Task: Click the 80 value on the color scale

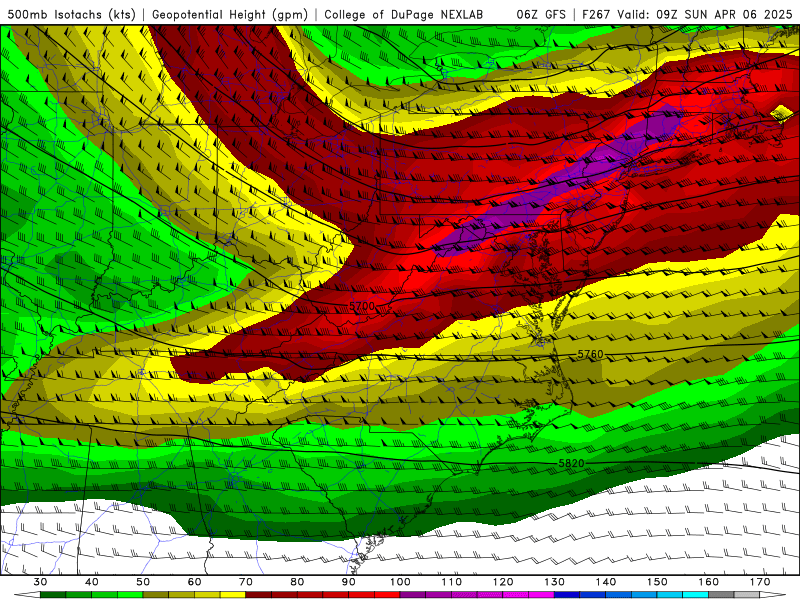Action: pos(297,582)
